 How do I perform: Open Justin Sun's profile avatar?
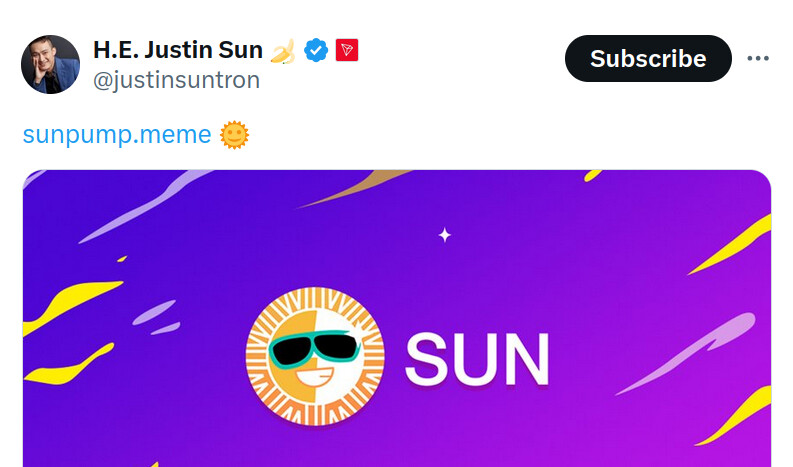(50, 64)
